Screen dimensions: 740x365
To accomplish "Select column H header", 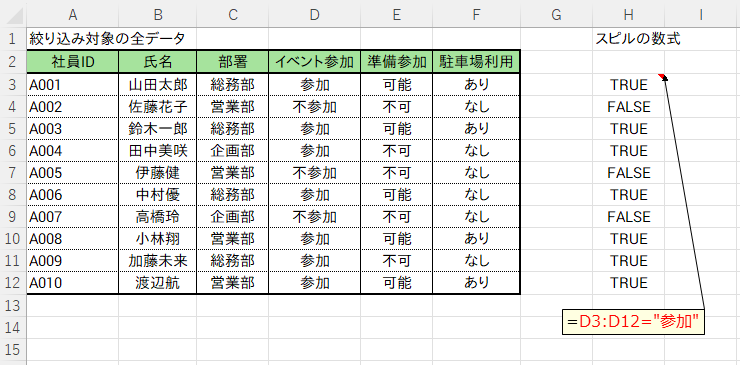I will click(x=628, y=15).
